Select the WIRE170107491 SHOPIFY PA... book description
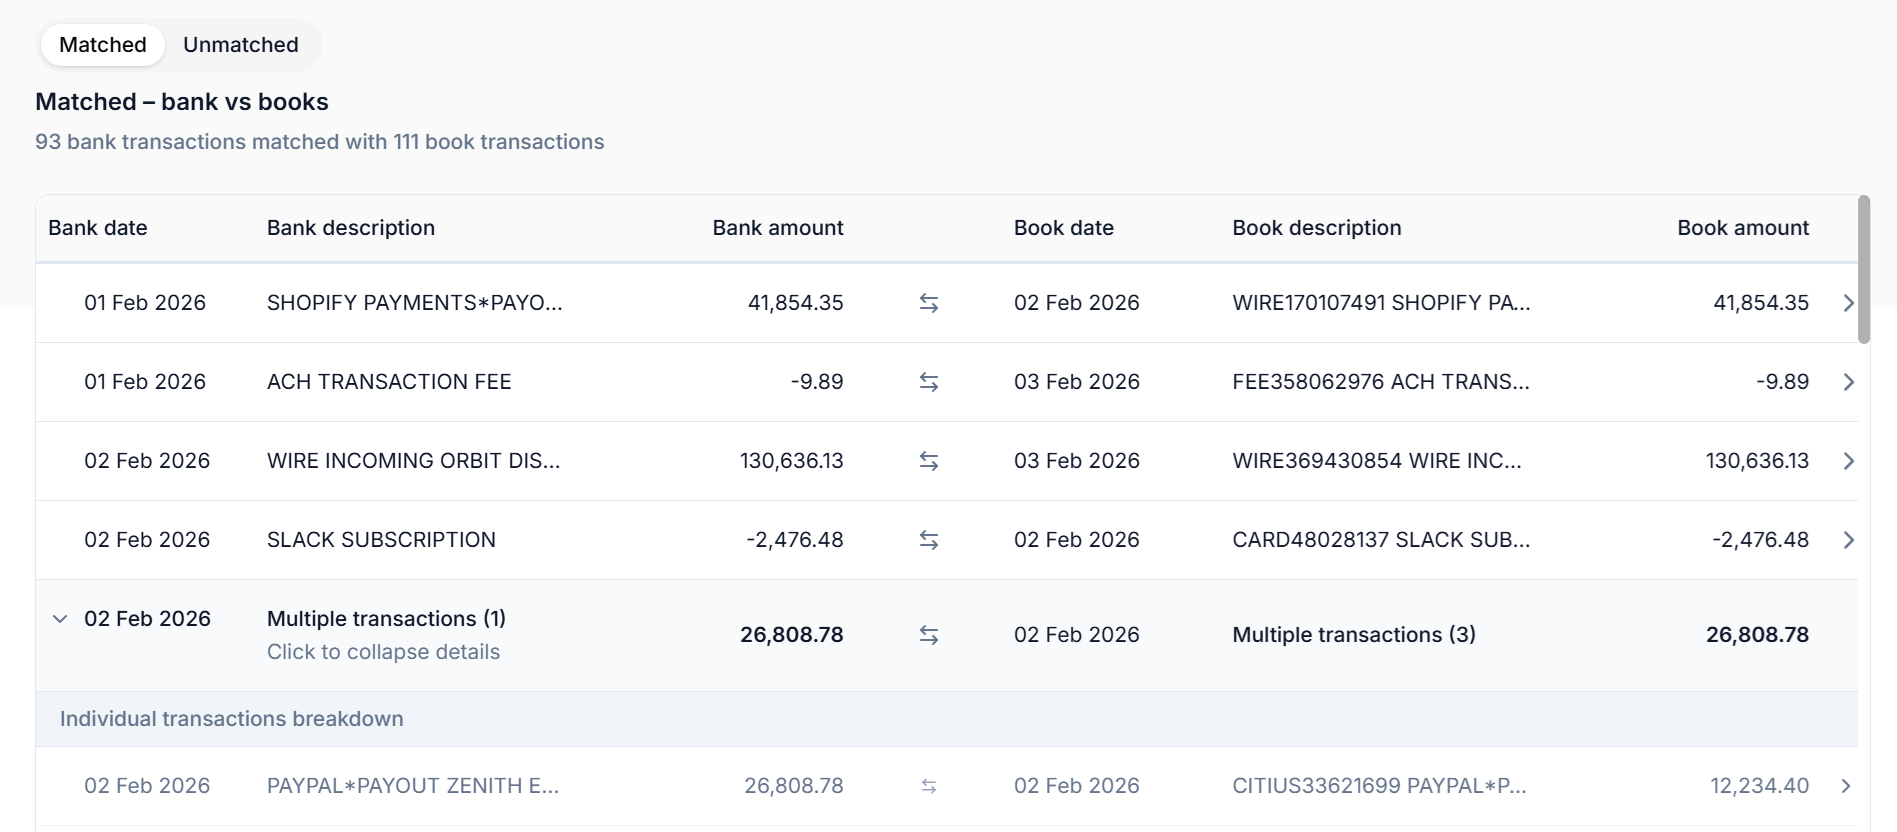 point(1381,303)
